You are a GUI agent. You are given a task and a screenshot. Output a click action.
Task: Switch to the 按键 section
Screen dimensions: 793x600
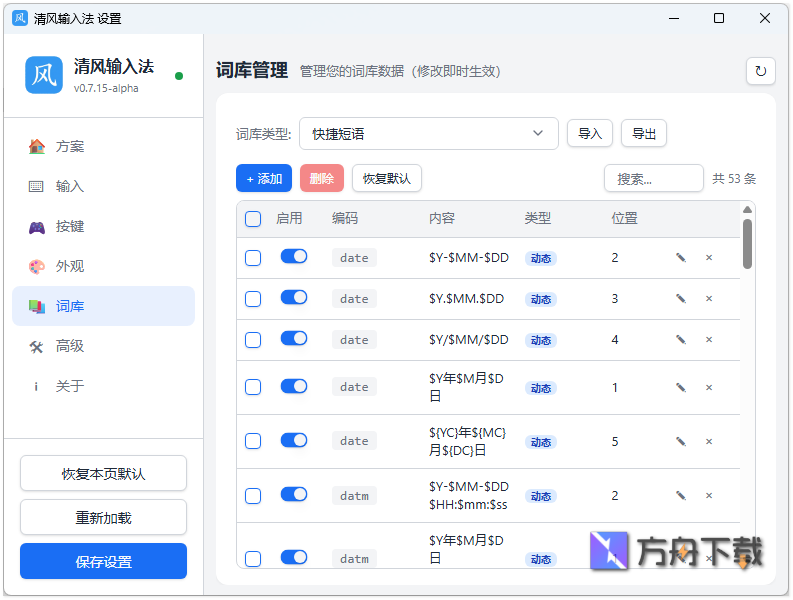tap(103, 227)
